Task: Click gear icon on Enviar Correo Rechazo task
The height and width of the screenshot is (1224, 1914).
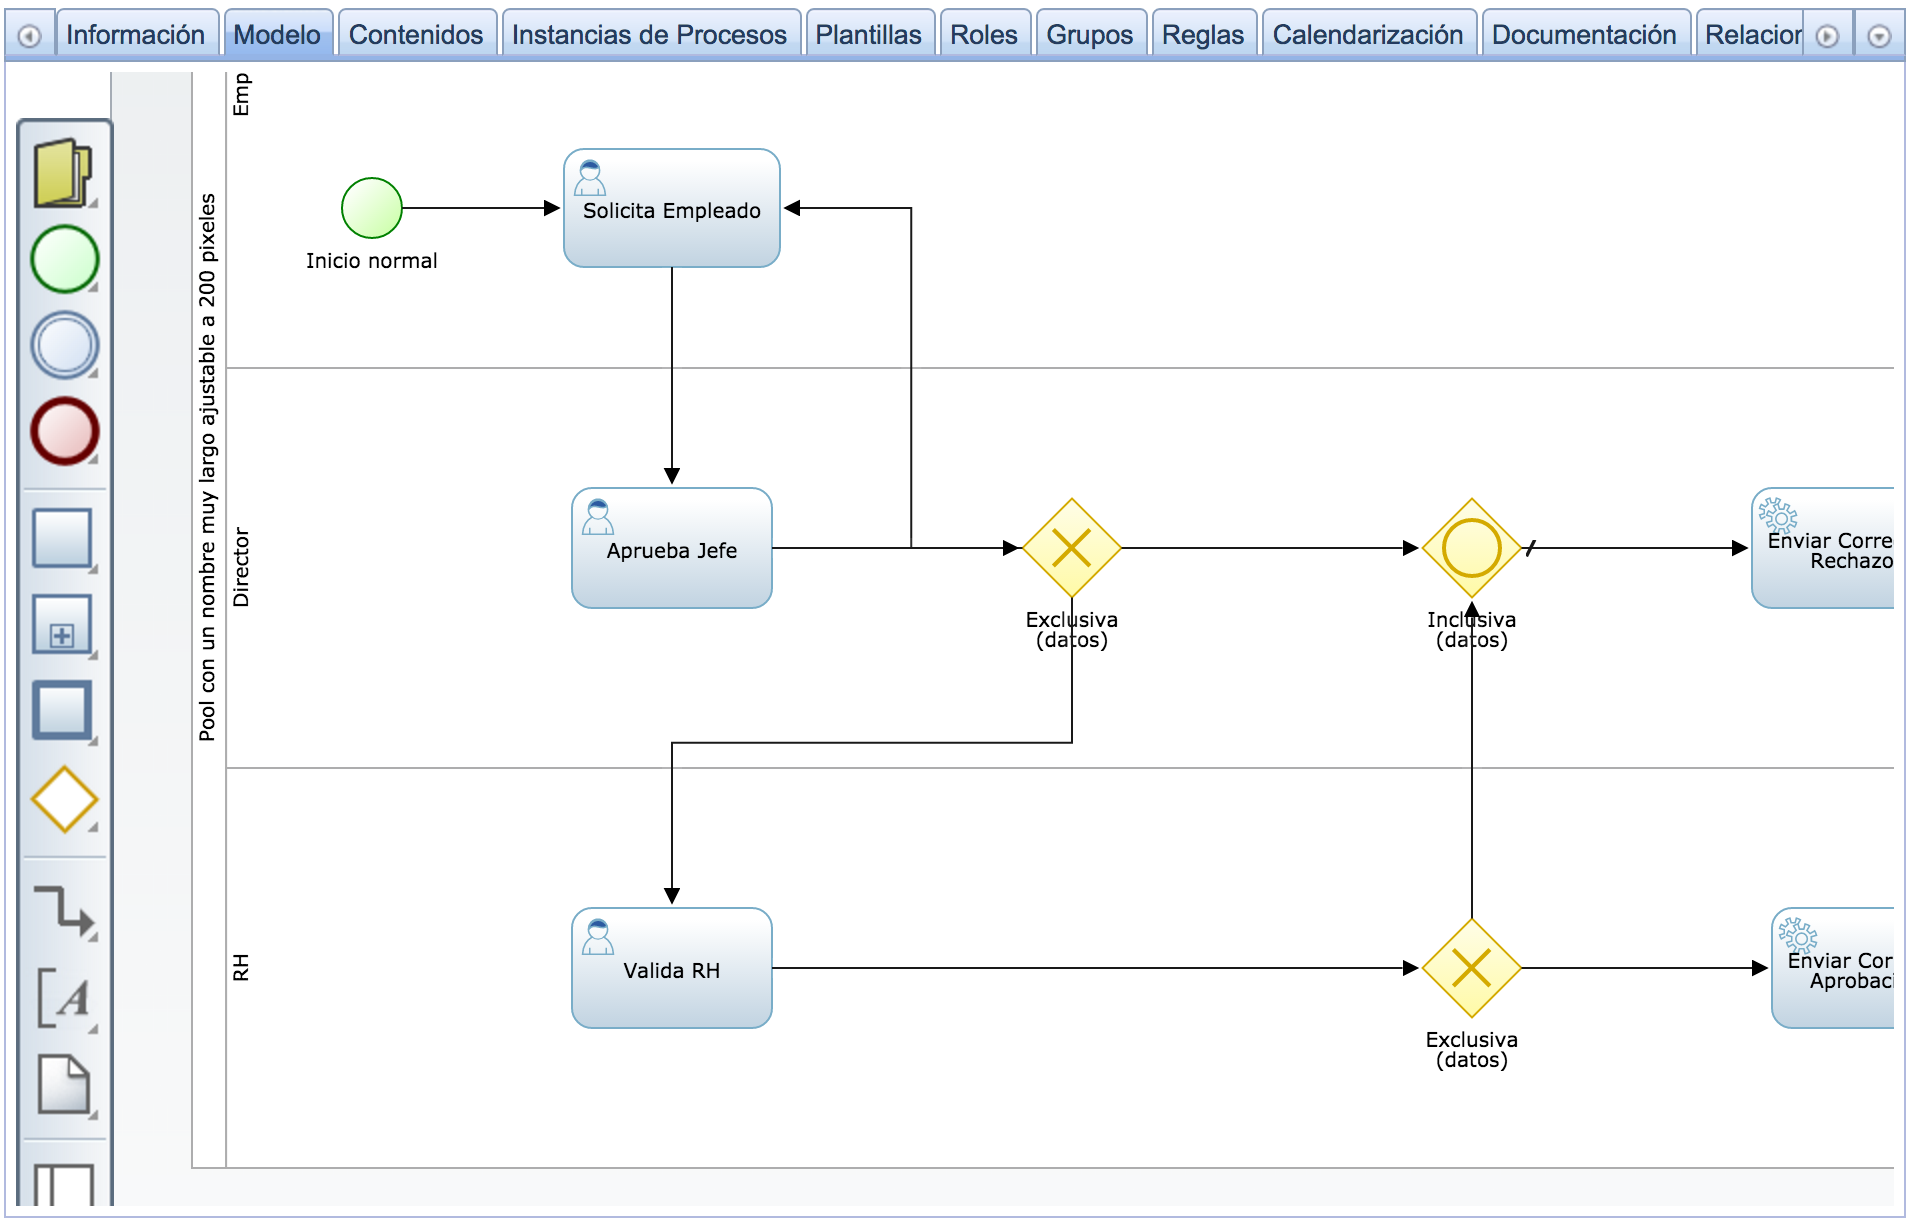Action: pyautogui.click(x=1778, y=516)
